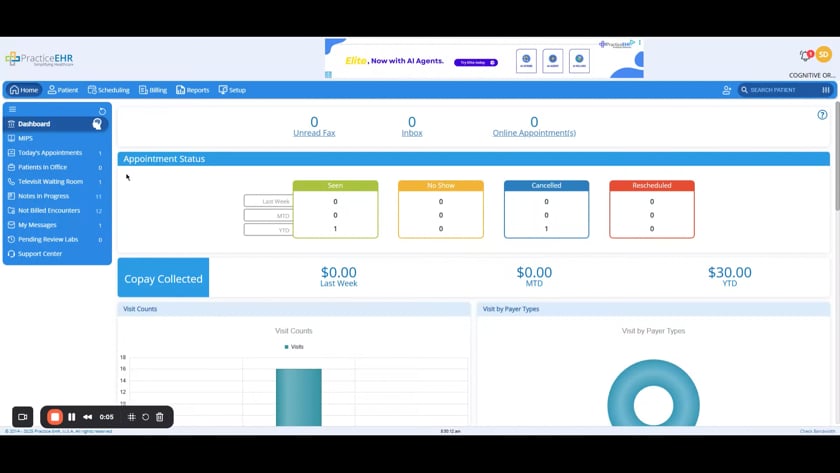Pause the recording
Image resolution: width=840 pixels, height=473 pixels.
click(x=72, y=417)
